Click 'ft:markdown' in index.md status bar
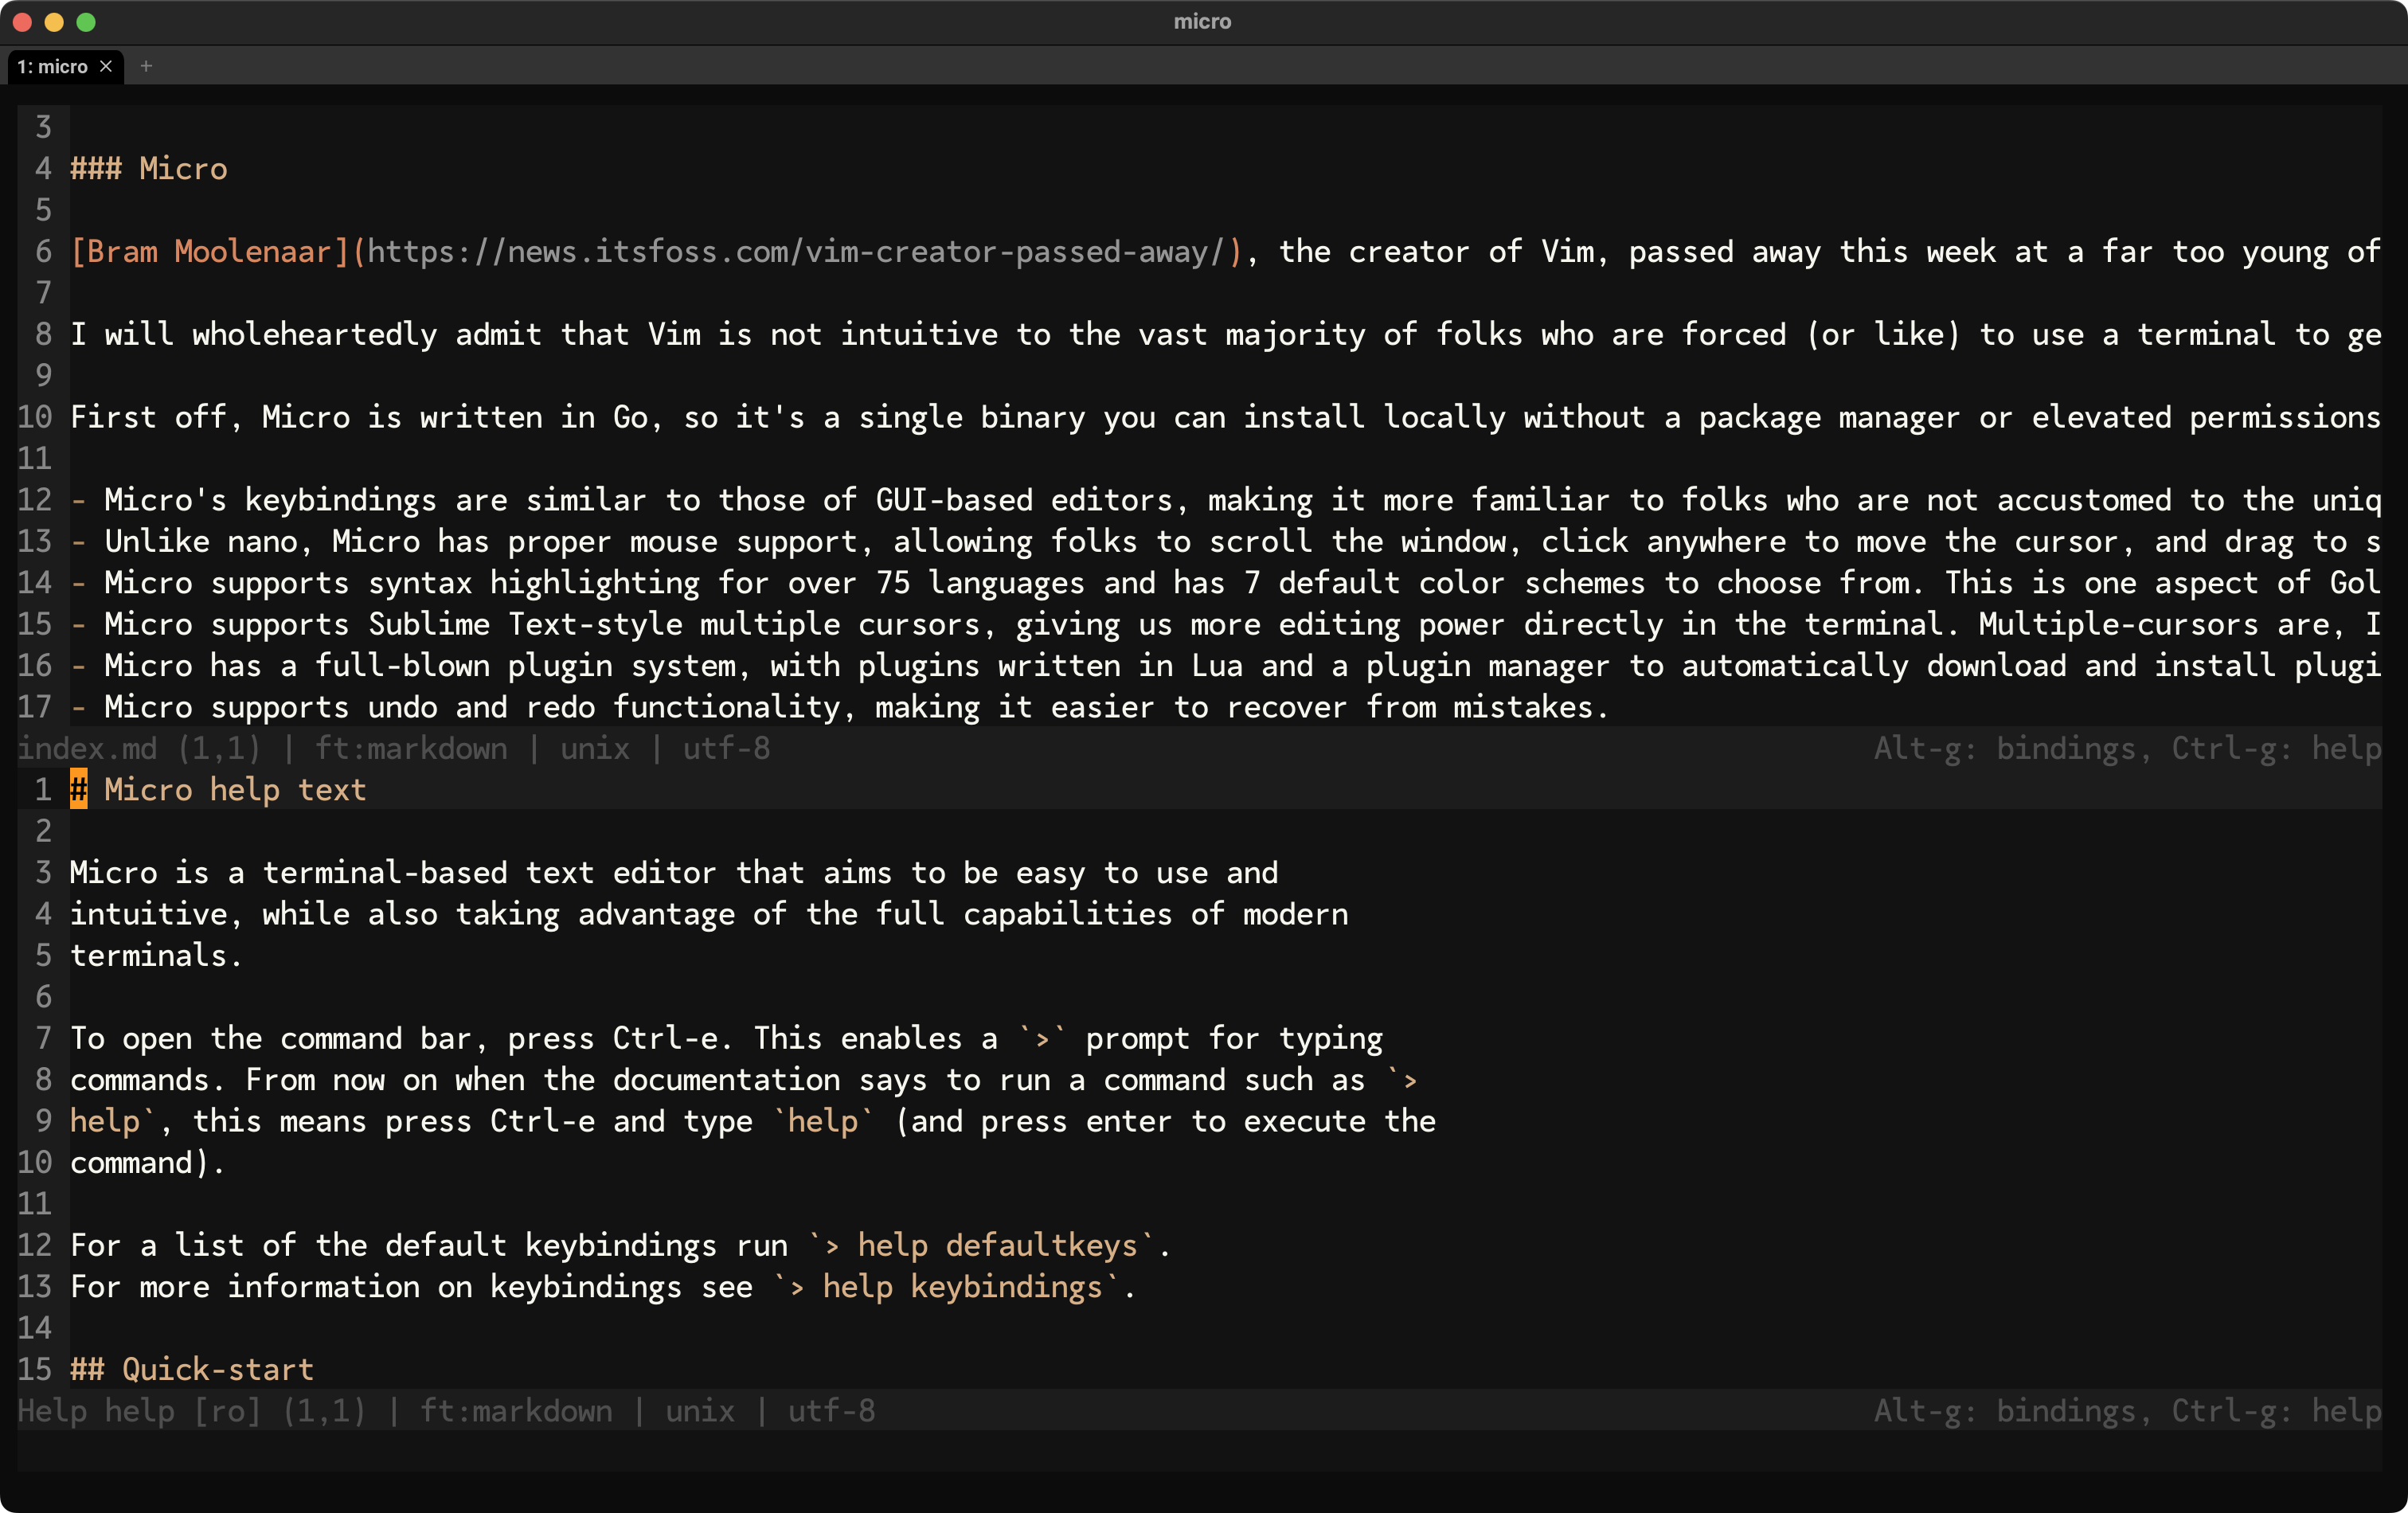This screenshot has height=1513, width=2408. [411, 748]
